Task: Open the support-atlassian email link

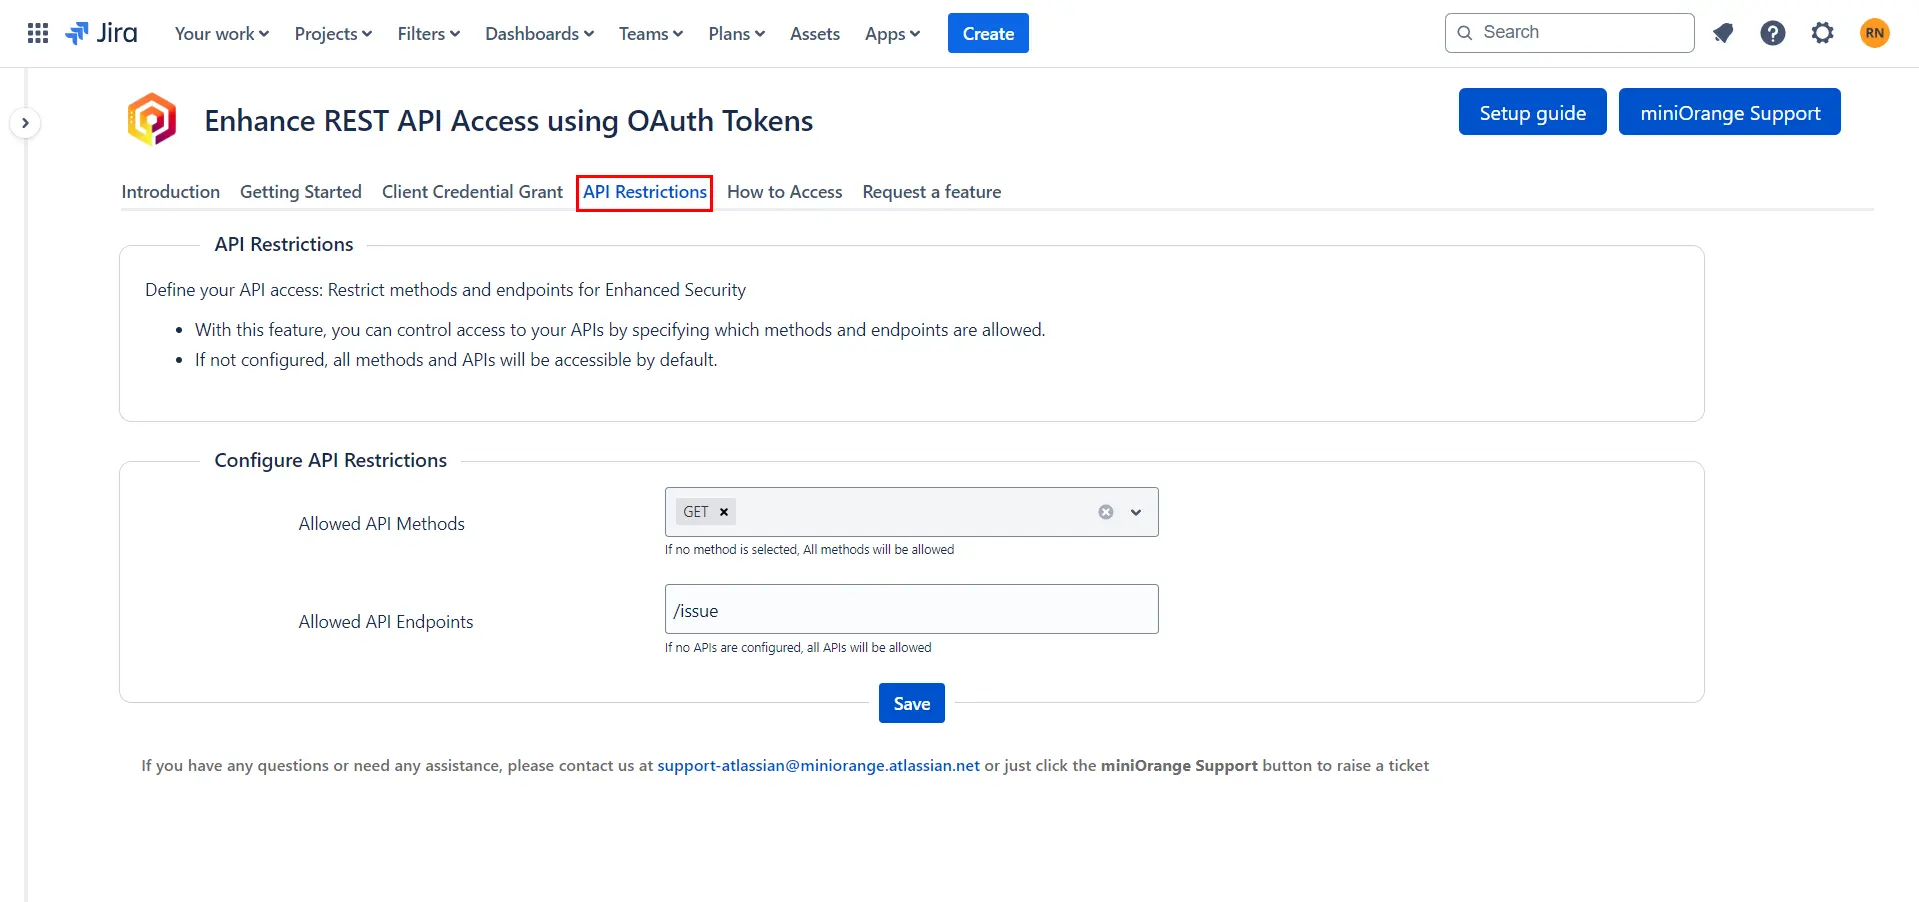Action: click(x=819, y=766)
